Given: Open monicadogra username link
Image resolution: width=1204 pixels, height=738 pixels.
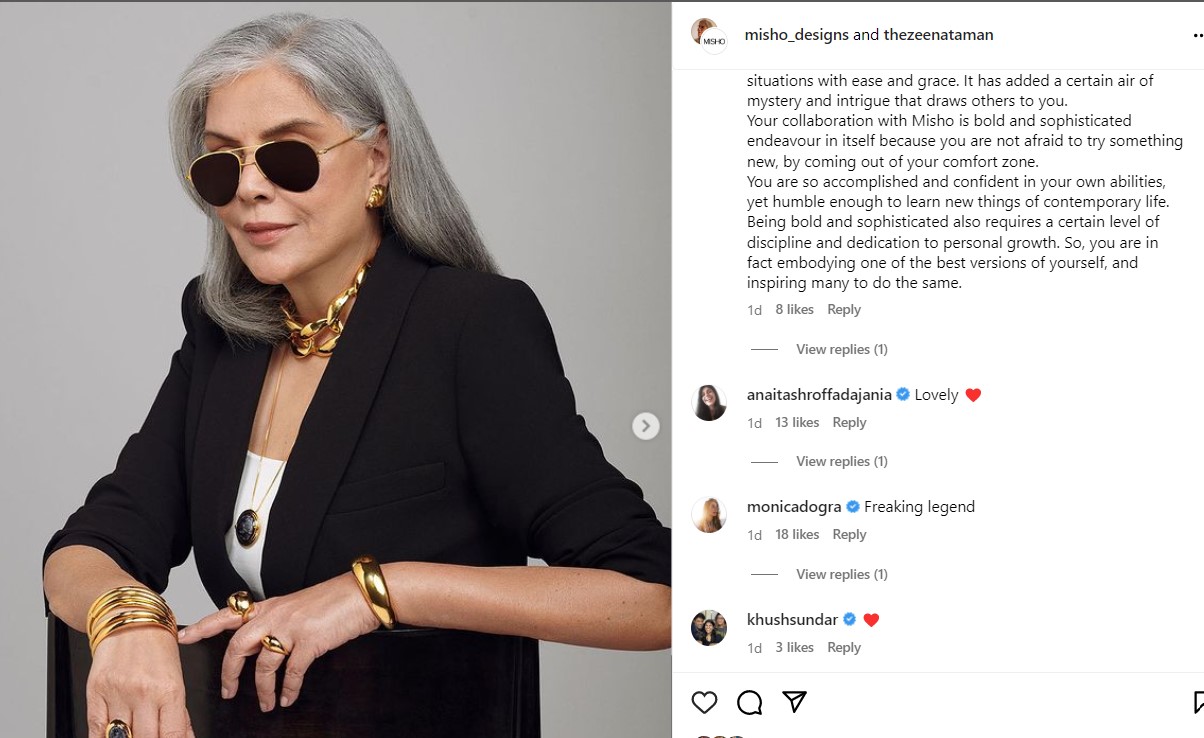Looking at the screenshot, I should coord(793,507).
